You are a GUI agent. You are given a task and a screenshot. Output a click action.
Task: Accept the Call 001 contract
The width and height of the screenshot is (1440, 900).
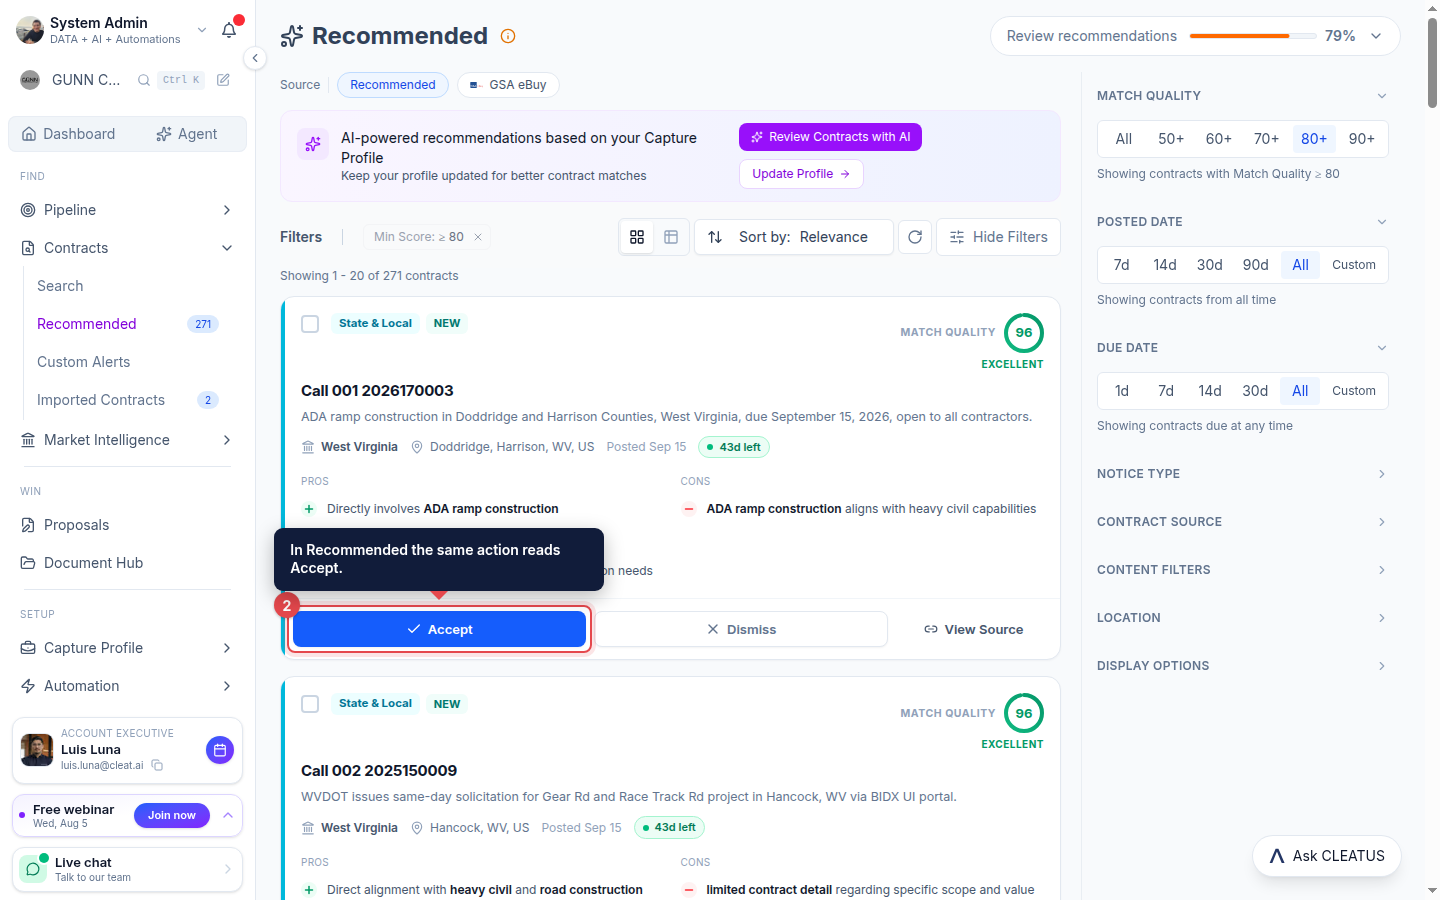point(439,629)
